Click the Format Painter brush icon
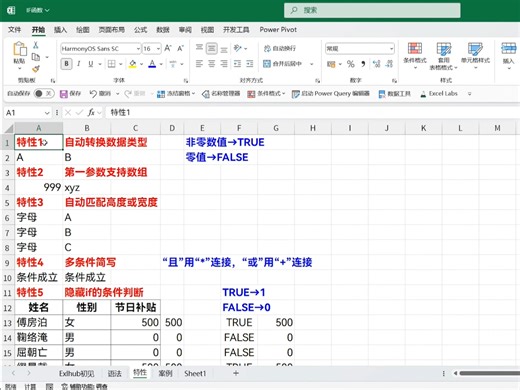The height and width of the screenshot is (390, 520). [36, 69]
